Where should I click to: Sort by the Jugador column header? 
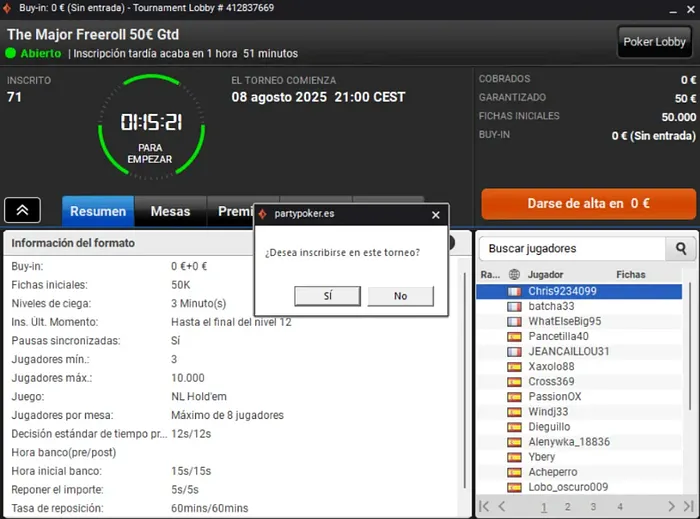(546, 274)
